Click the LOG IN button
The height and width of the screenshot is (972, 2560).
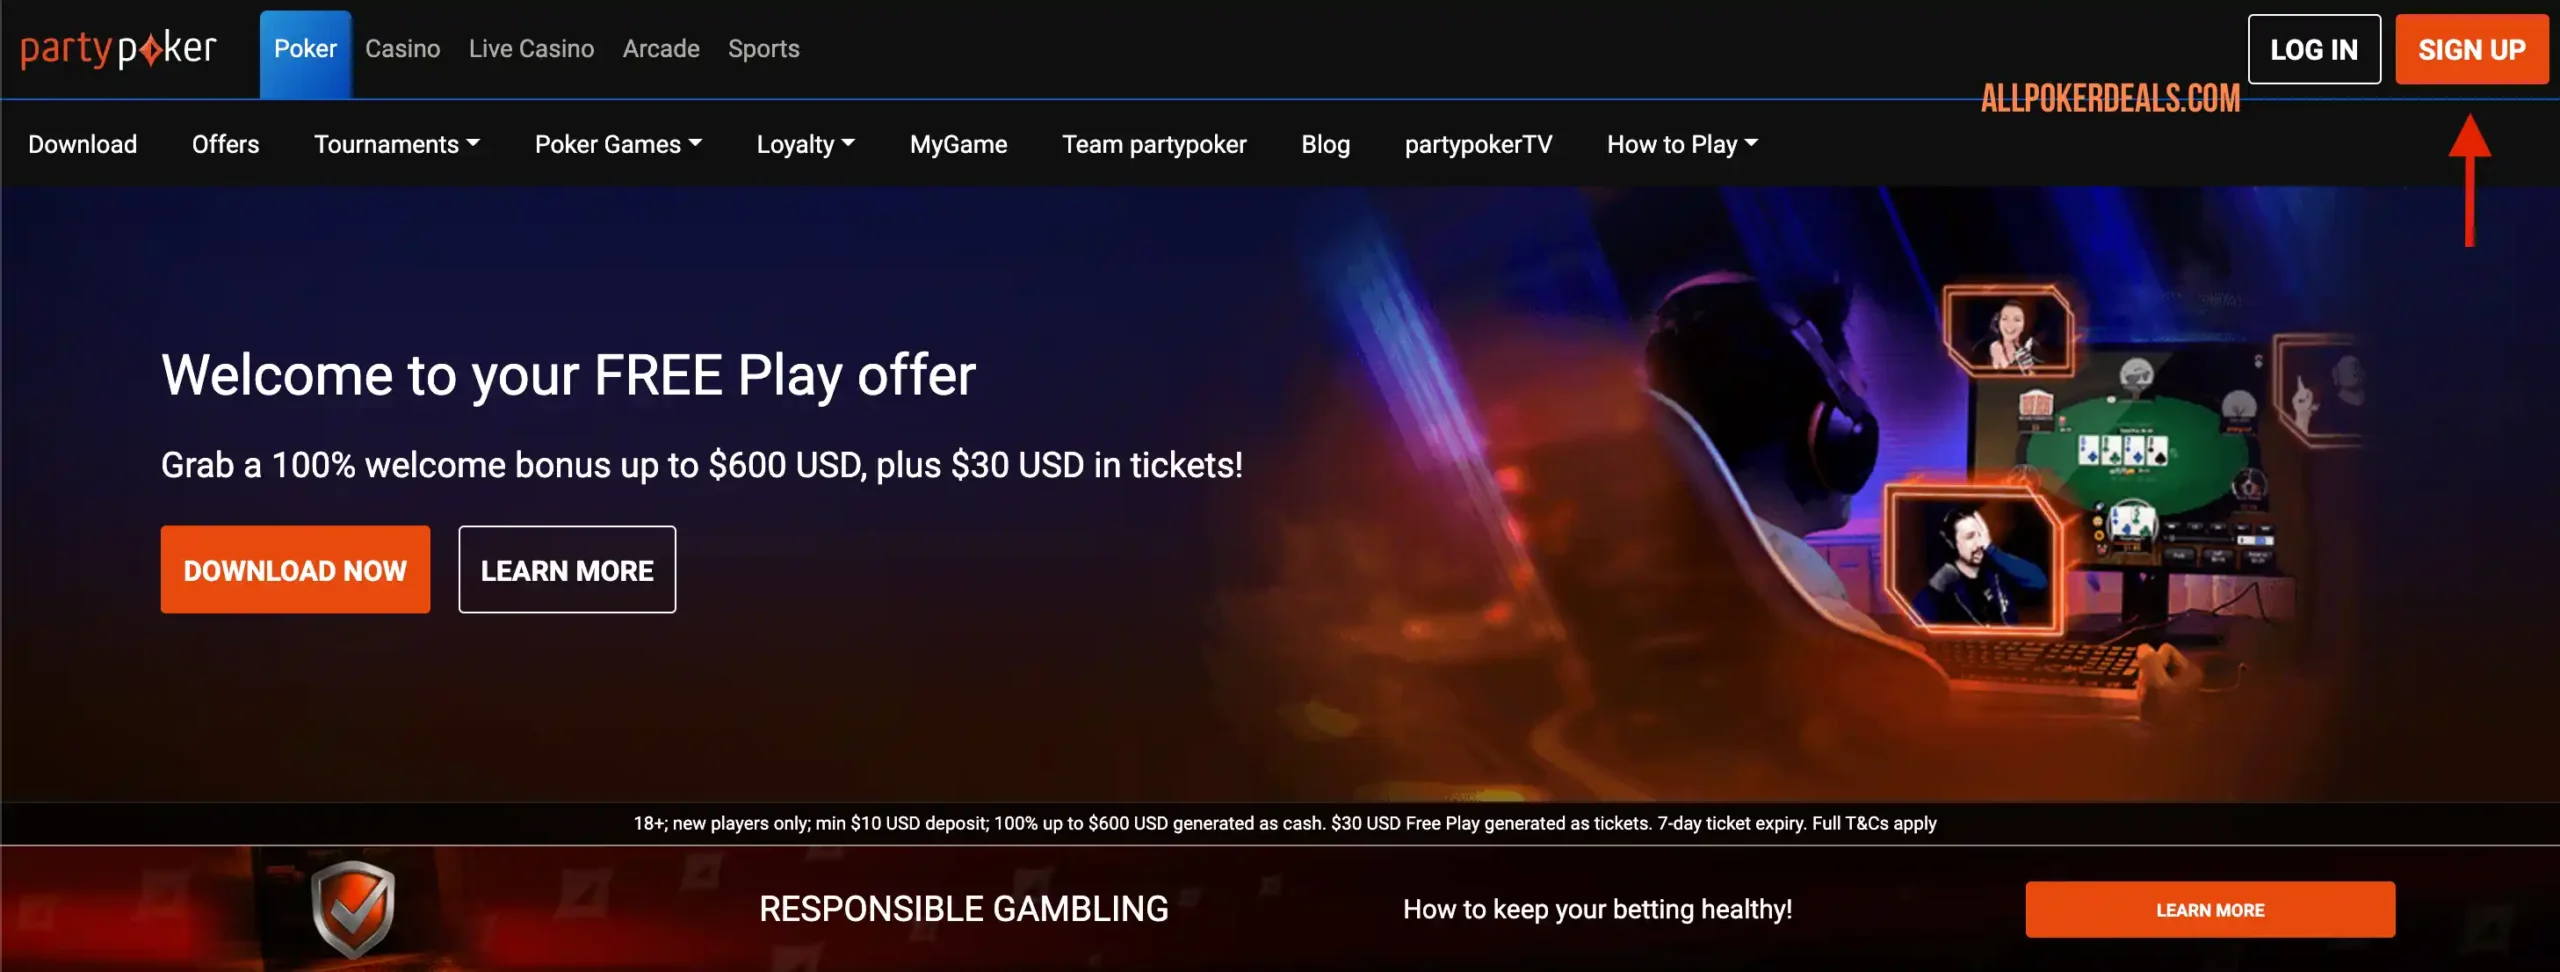2314,49
